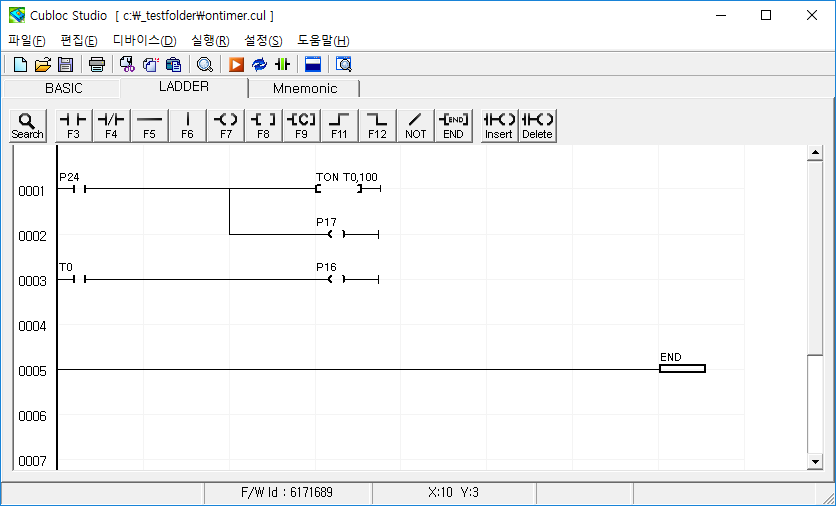Click the Print icon in toolbar

click(96, 65)
